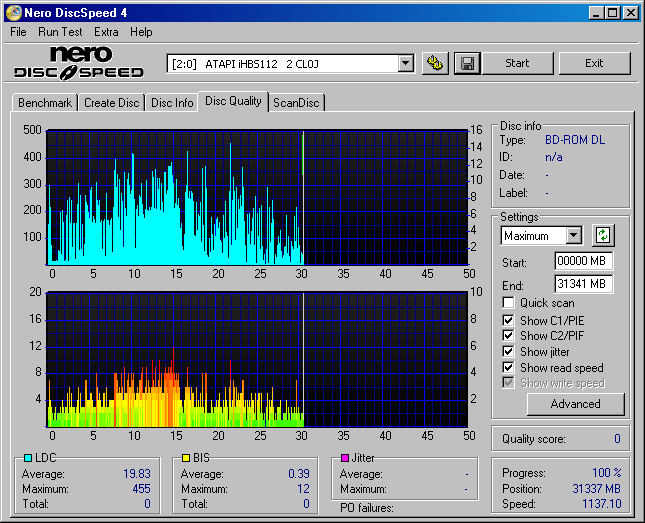Viewport: 645px width, 523px height.
Task: Click the Progress value 100 %
Action: coord(607,472)
